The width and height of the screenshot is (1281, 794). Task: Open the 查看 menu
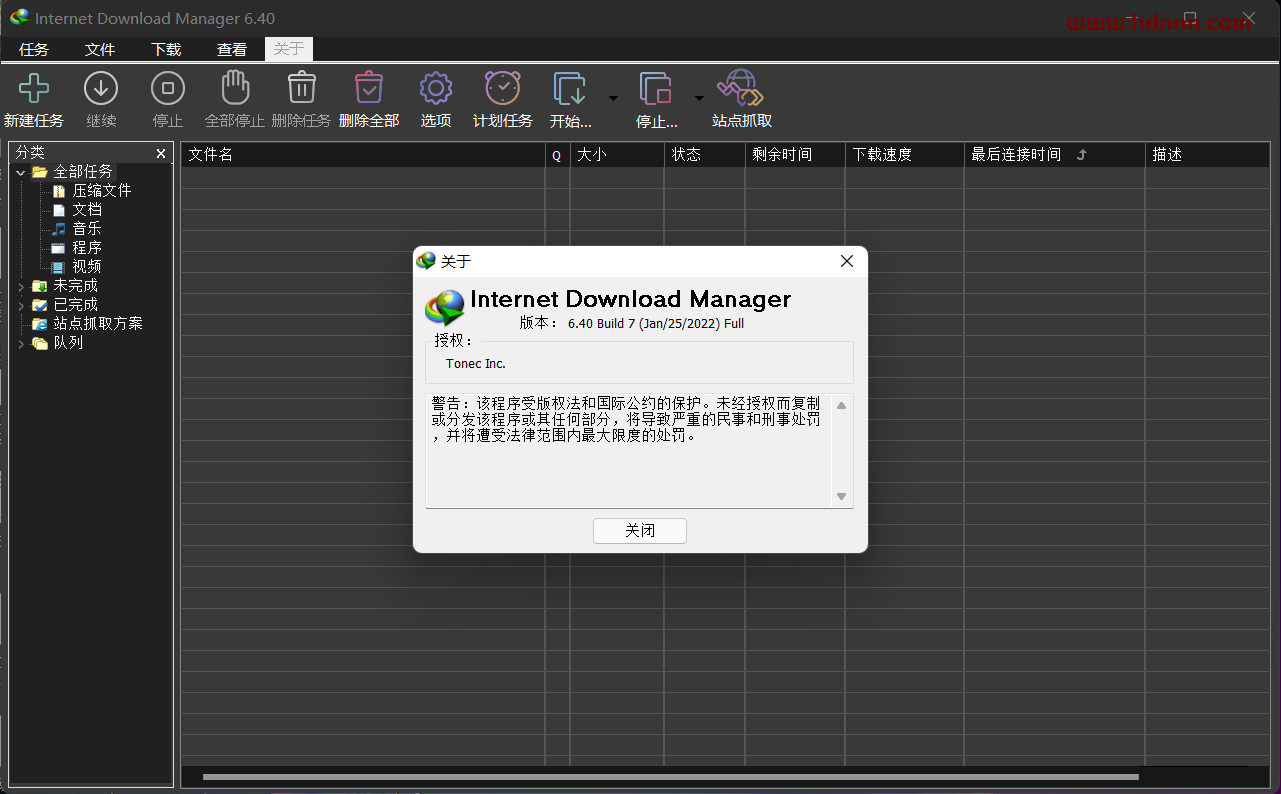tap(232, 49)
